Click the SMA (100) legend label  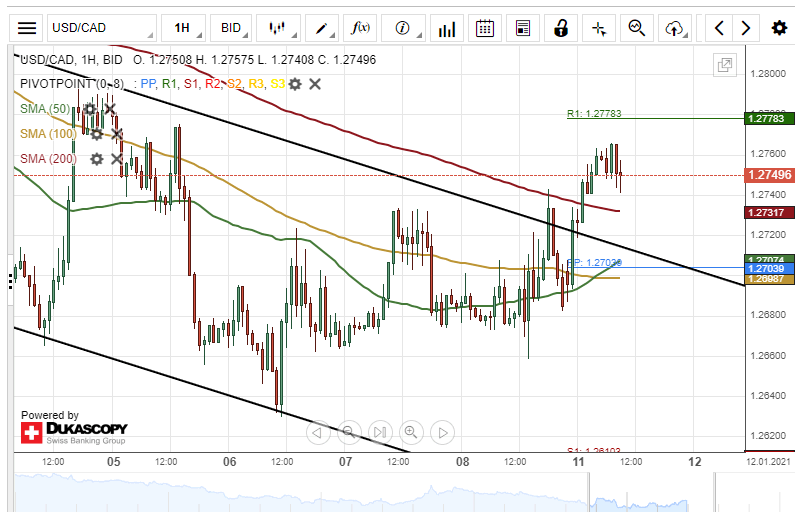(48, 134)
